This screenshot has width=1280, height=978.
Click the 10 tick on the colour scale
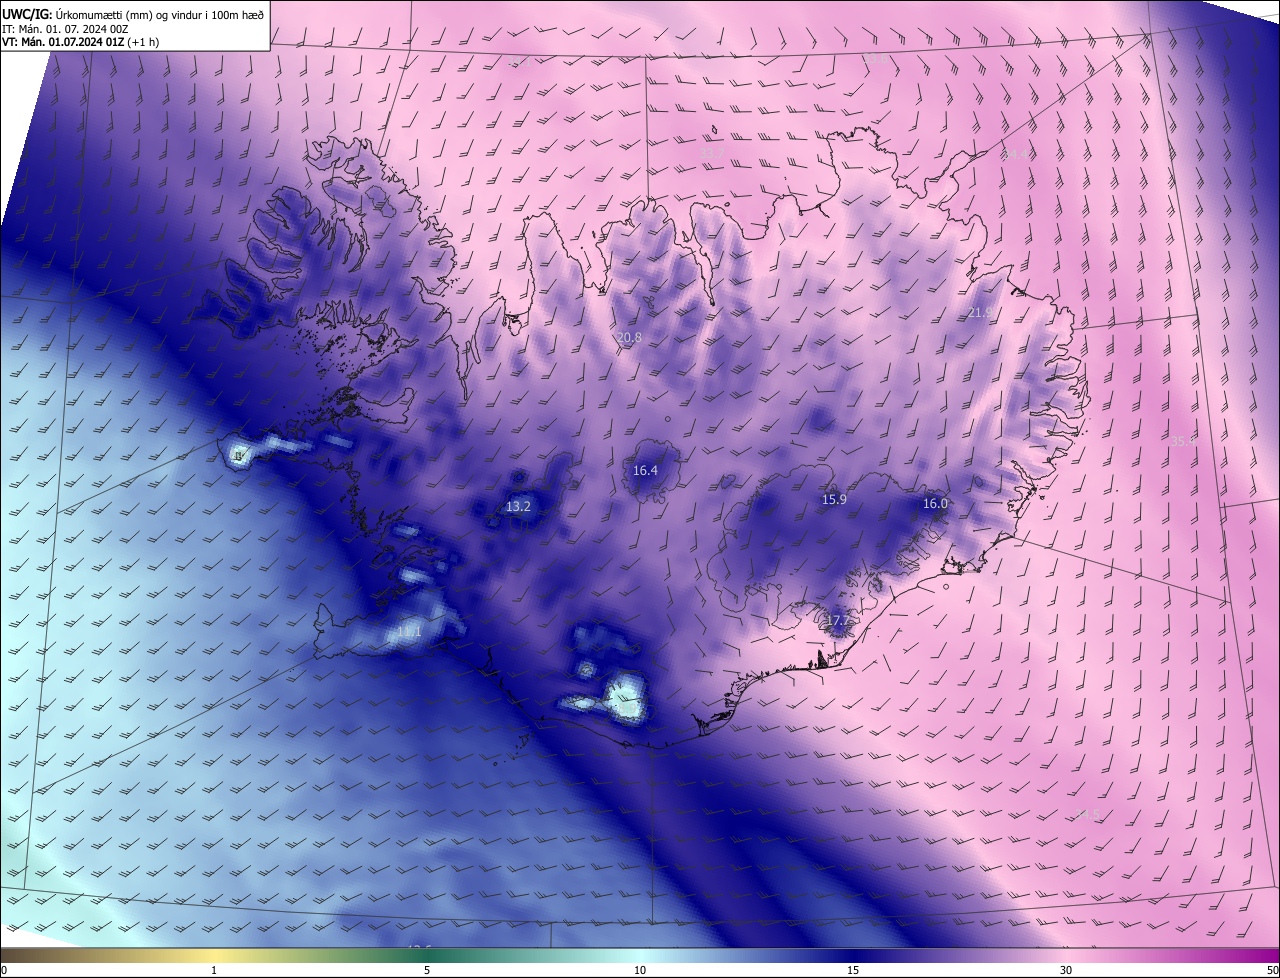coord(640,970)
